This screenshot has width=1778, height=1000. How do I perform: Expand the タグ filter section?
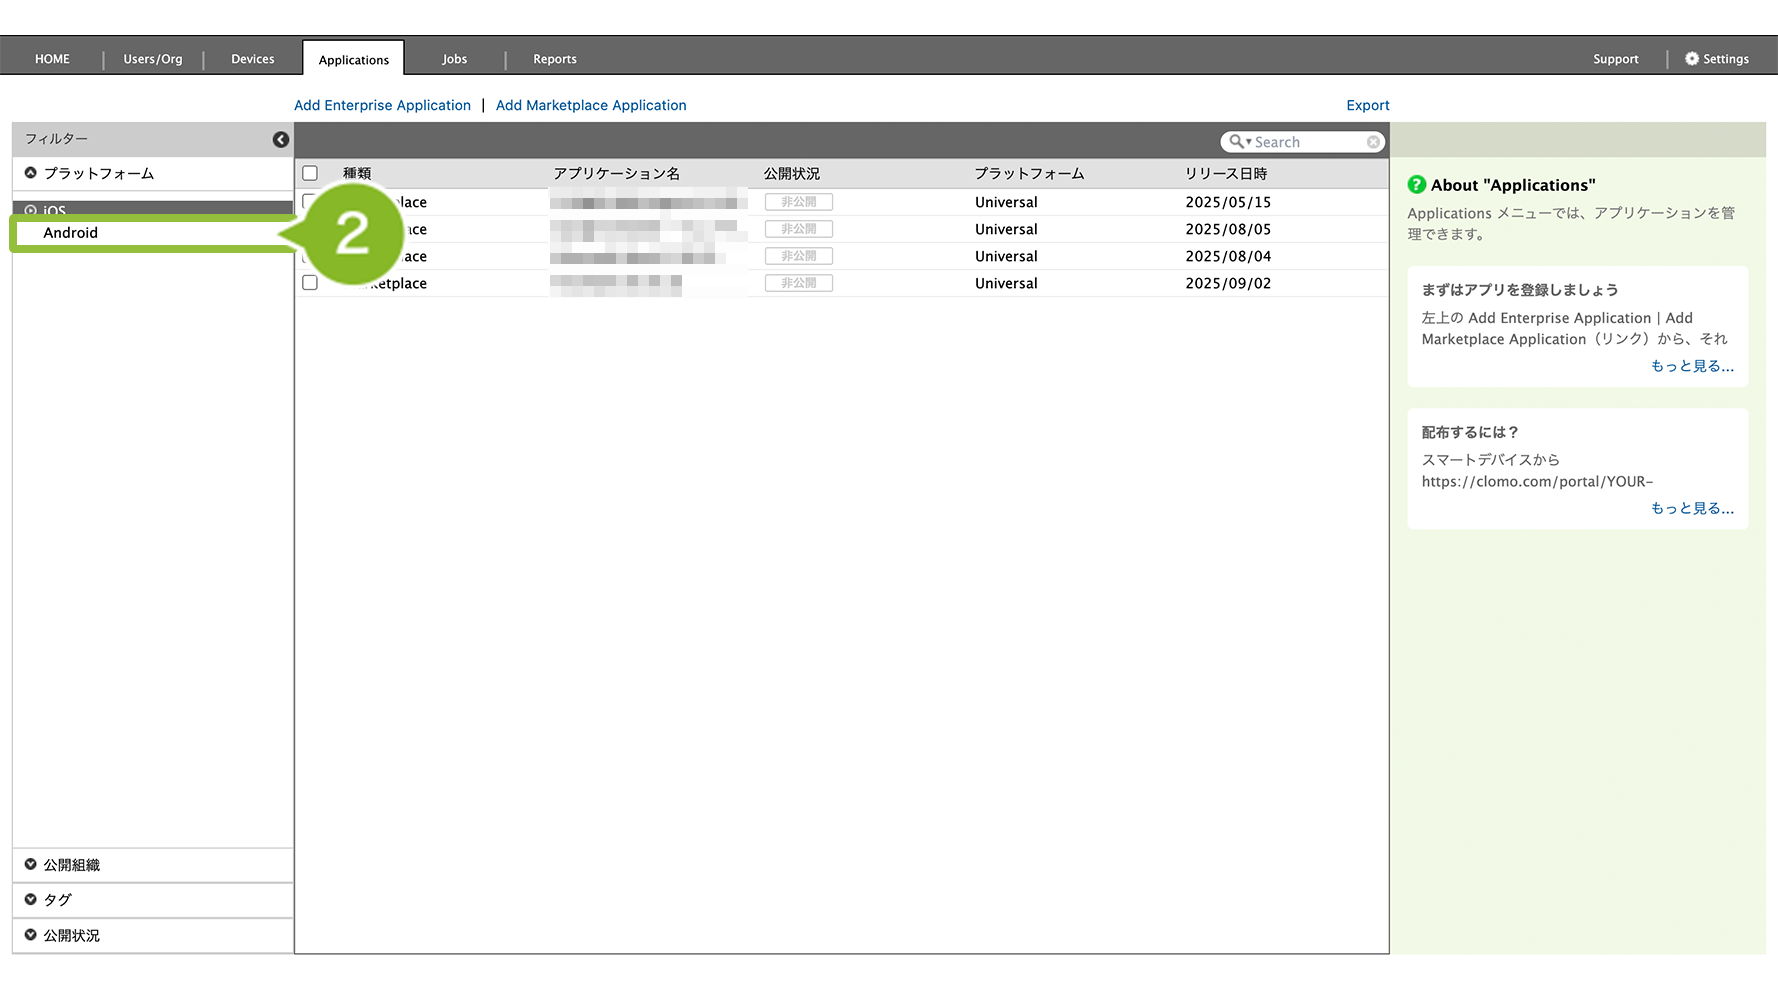[x=31, y=900]
